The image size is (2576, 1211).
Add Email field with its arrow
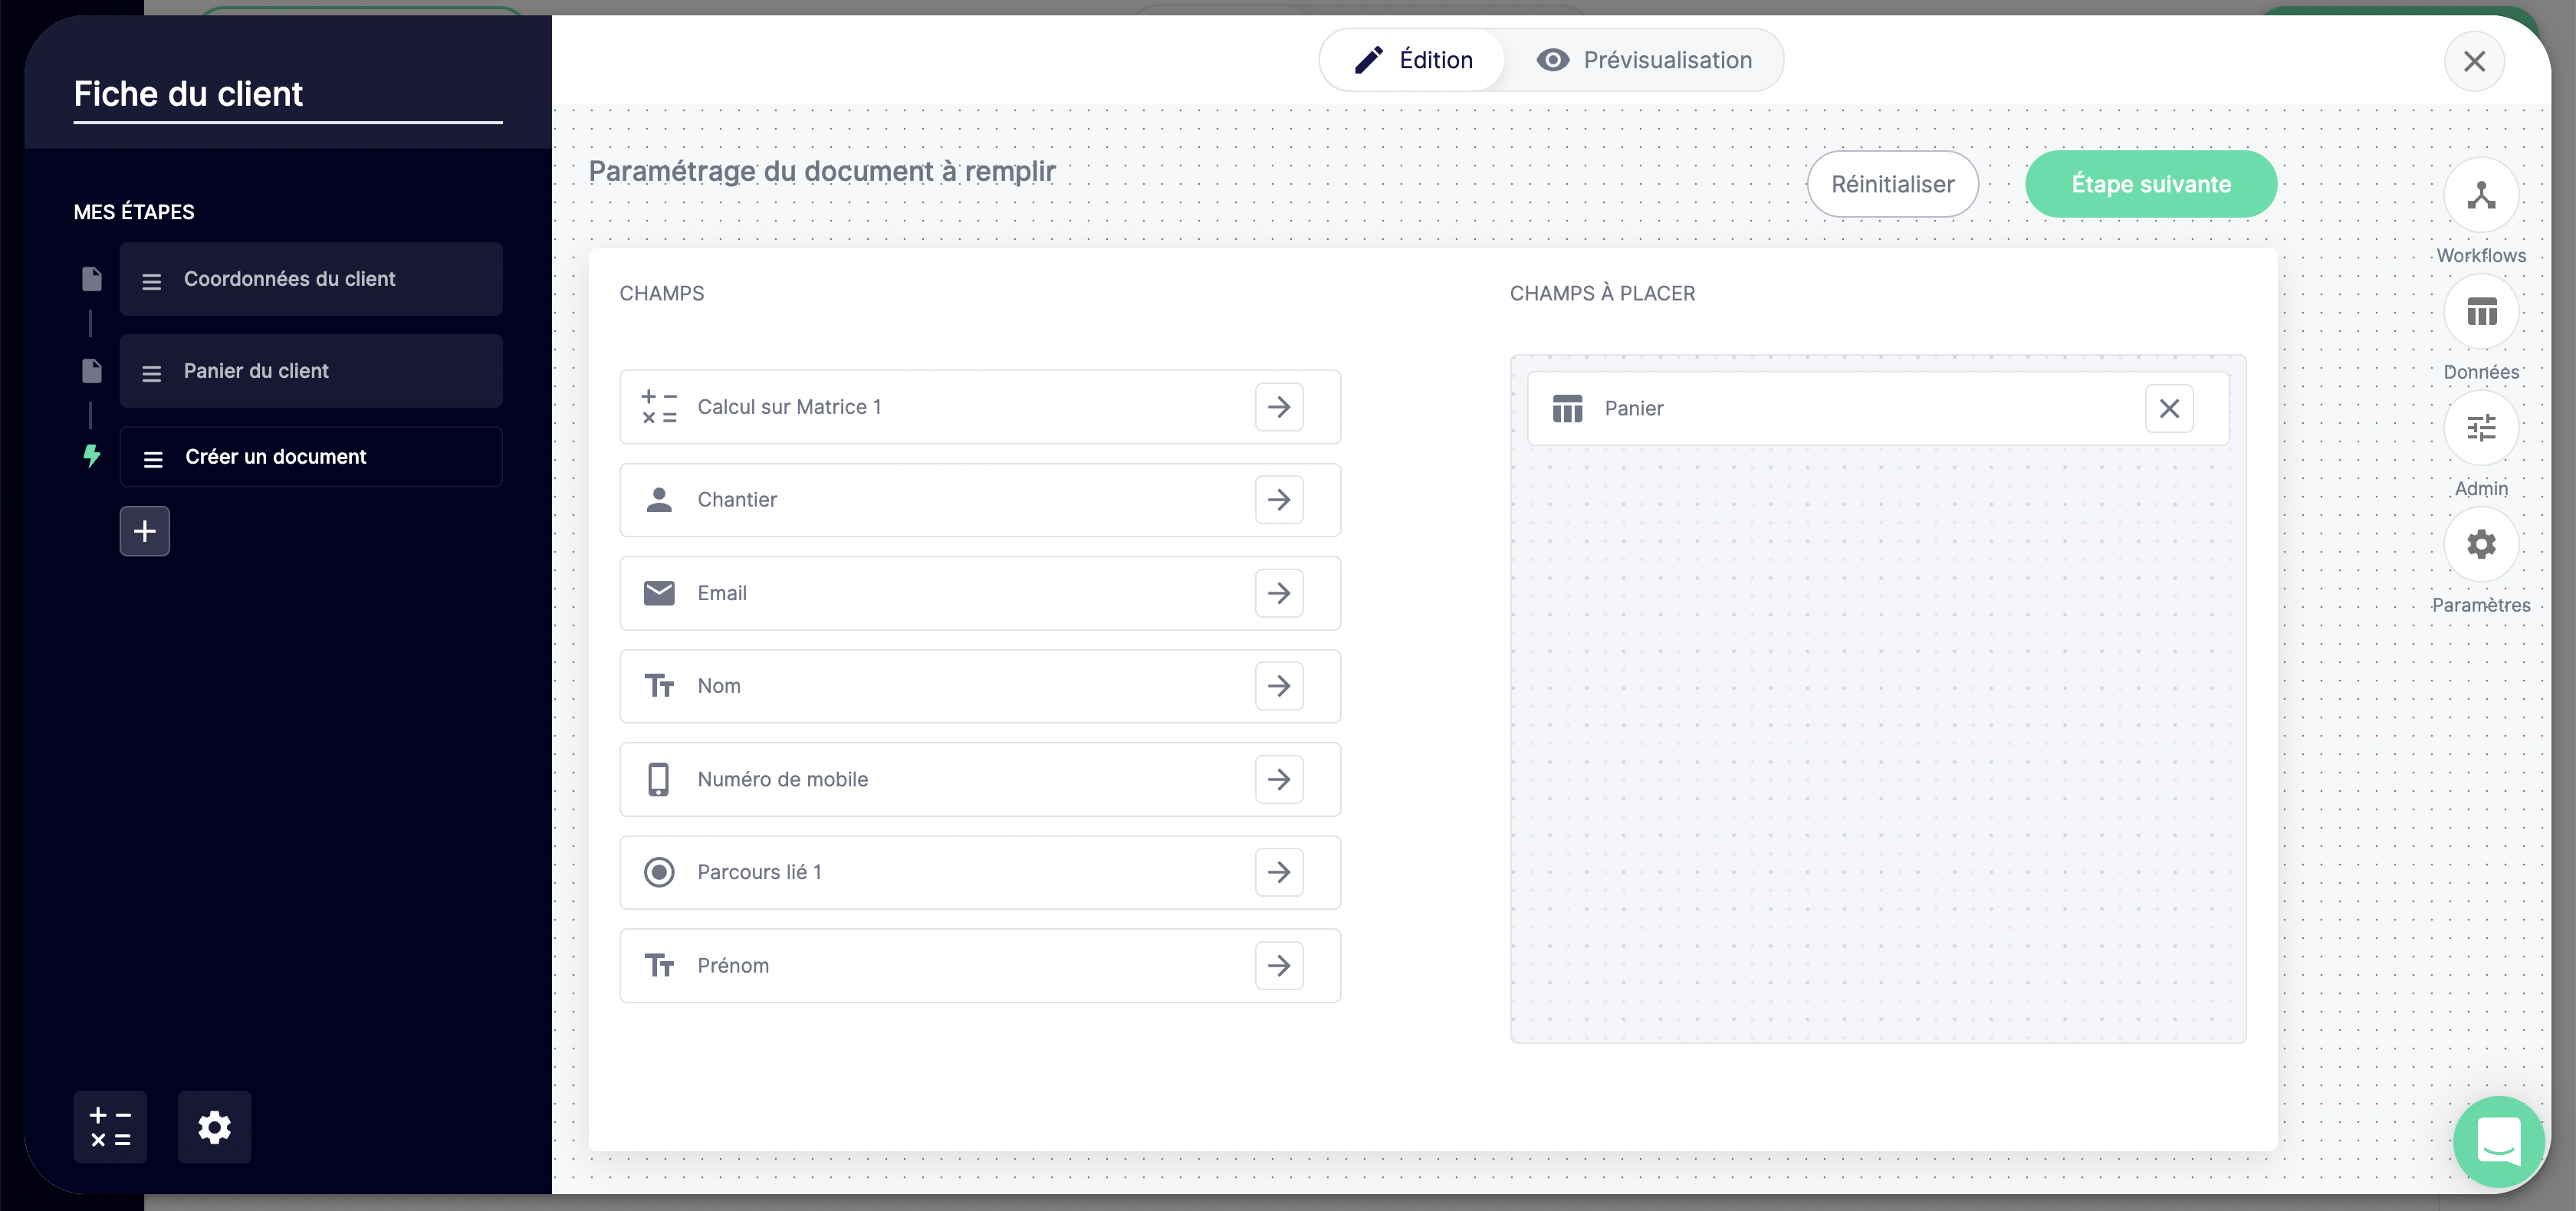(x=1279, y=593)
